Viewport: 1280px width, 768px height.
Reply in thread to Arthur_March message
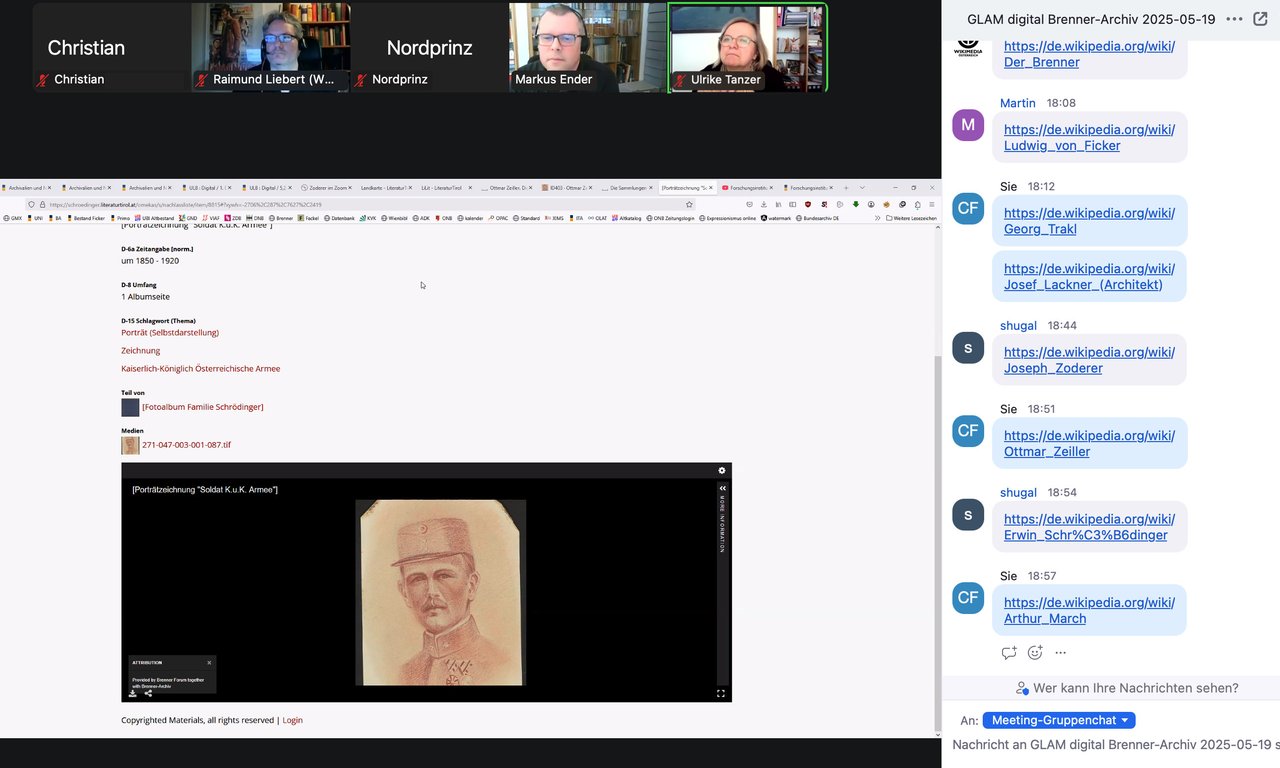[1009, 653]
